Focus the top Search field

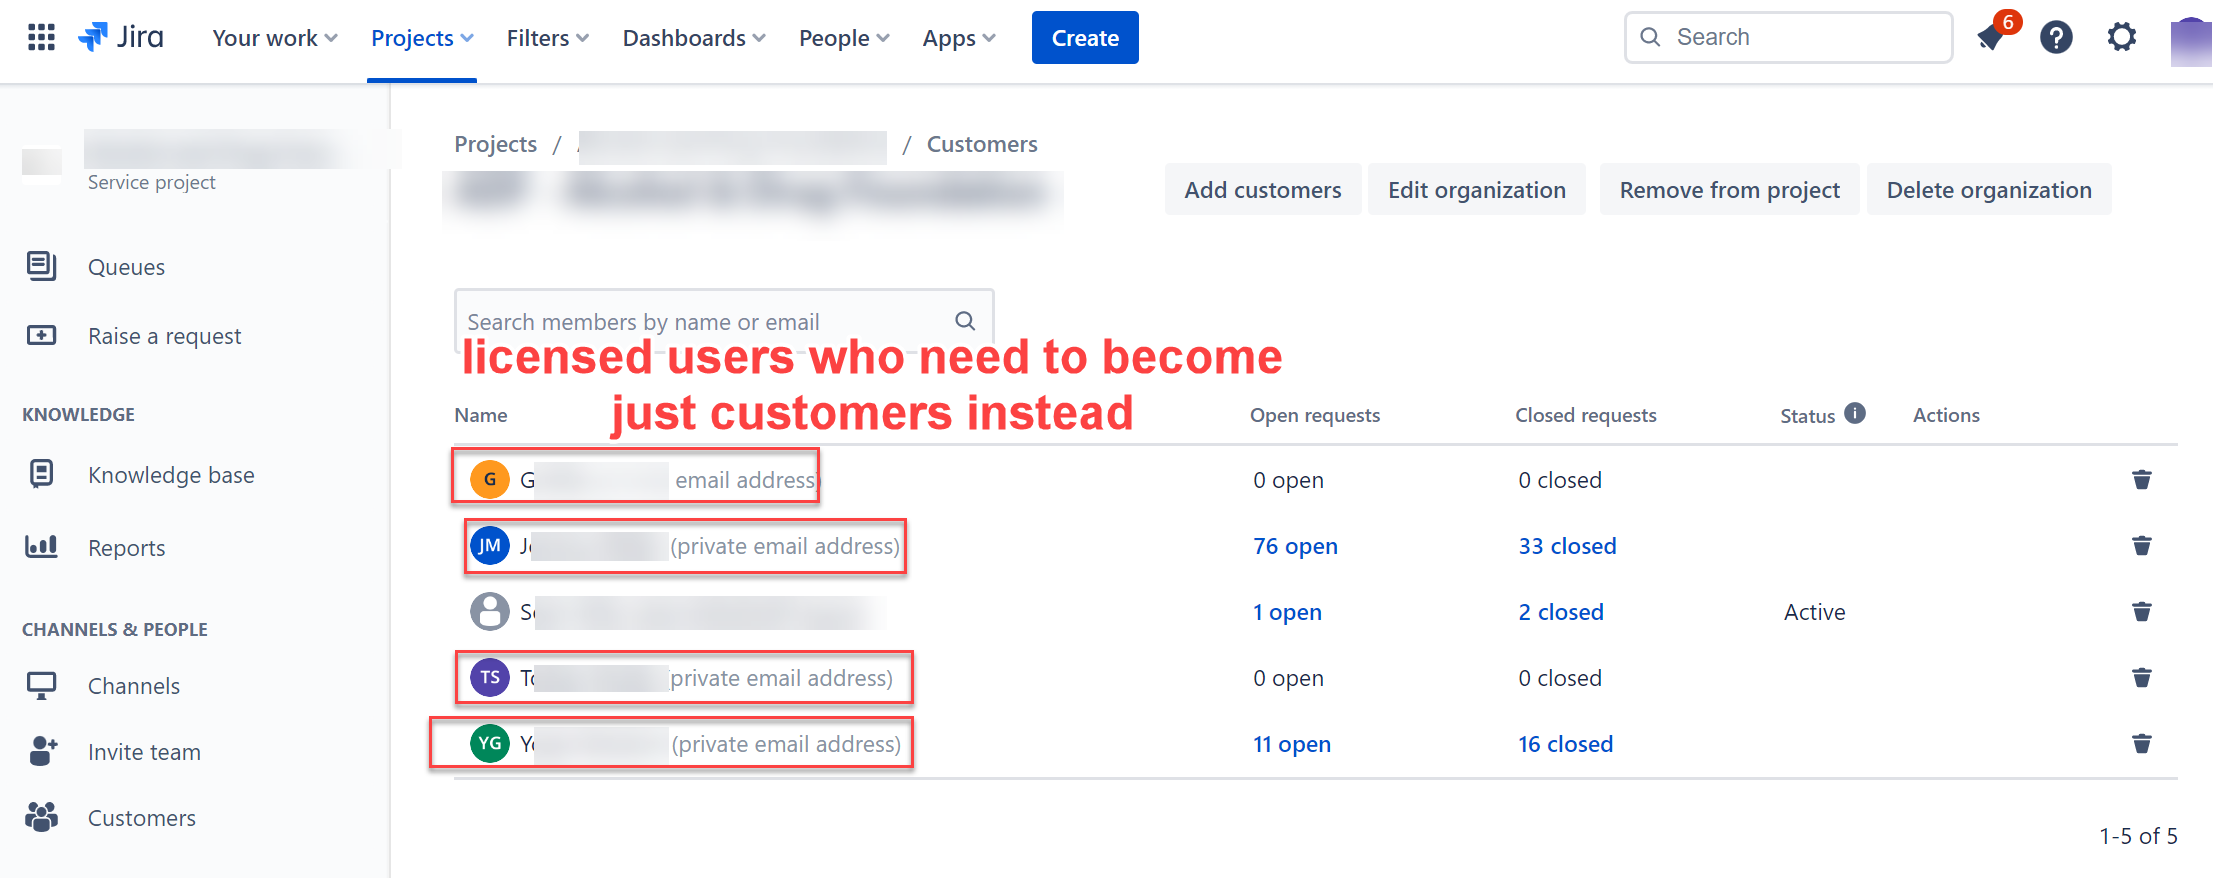tap(1788, 38)
